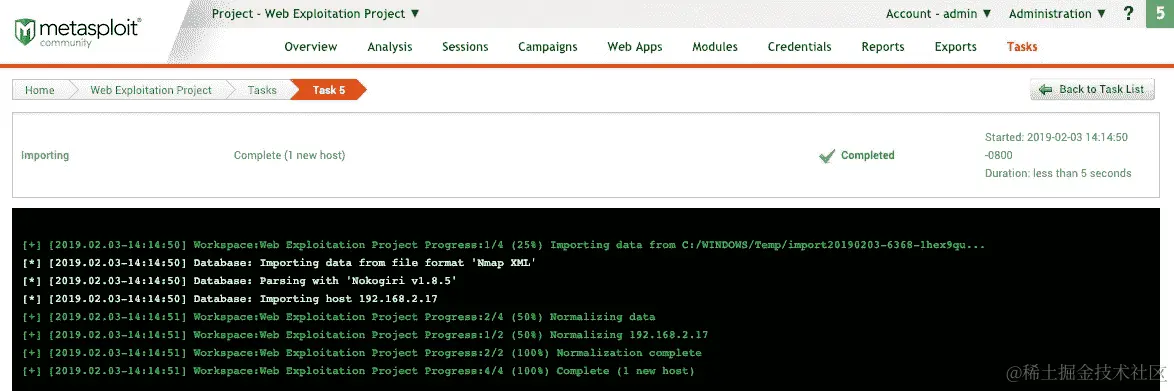Select the Campaigns tab

click(547, 46)
